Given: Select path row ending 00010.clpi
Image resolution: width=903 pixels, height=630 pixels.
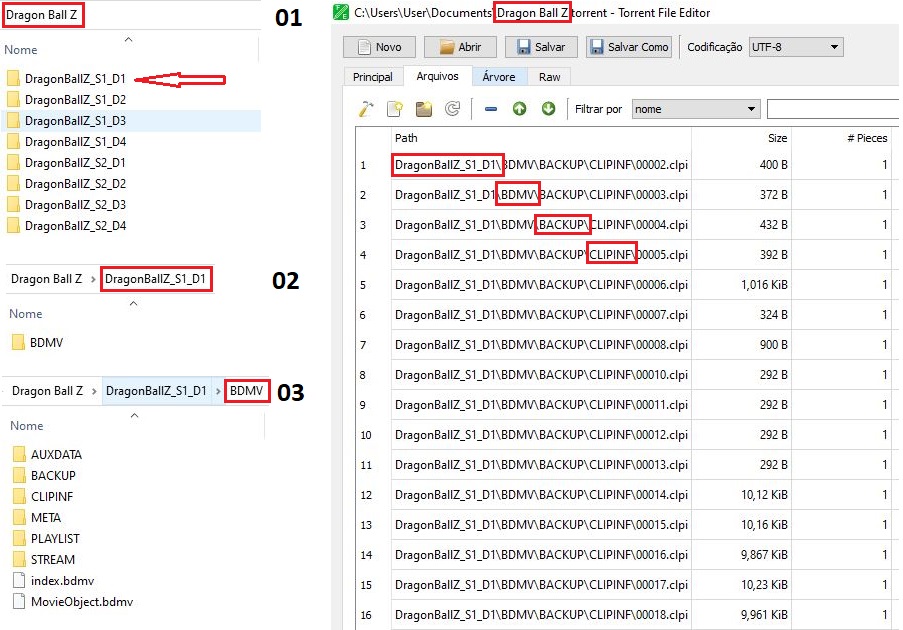Looking at the screenshot, I should coord(541,375).
